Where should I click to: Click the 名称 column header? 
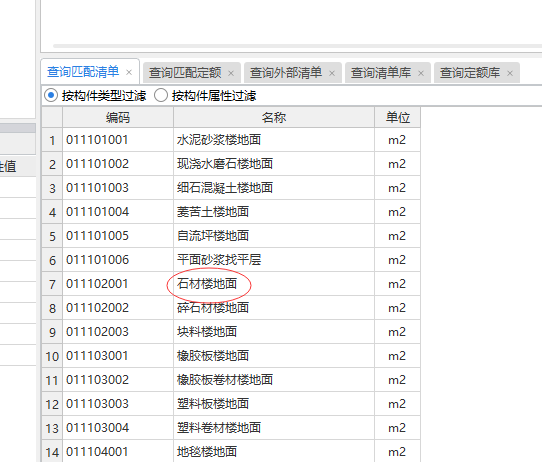coord(274,117)
